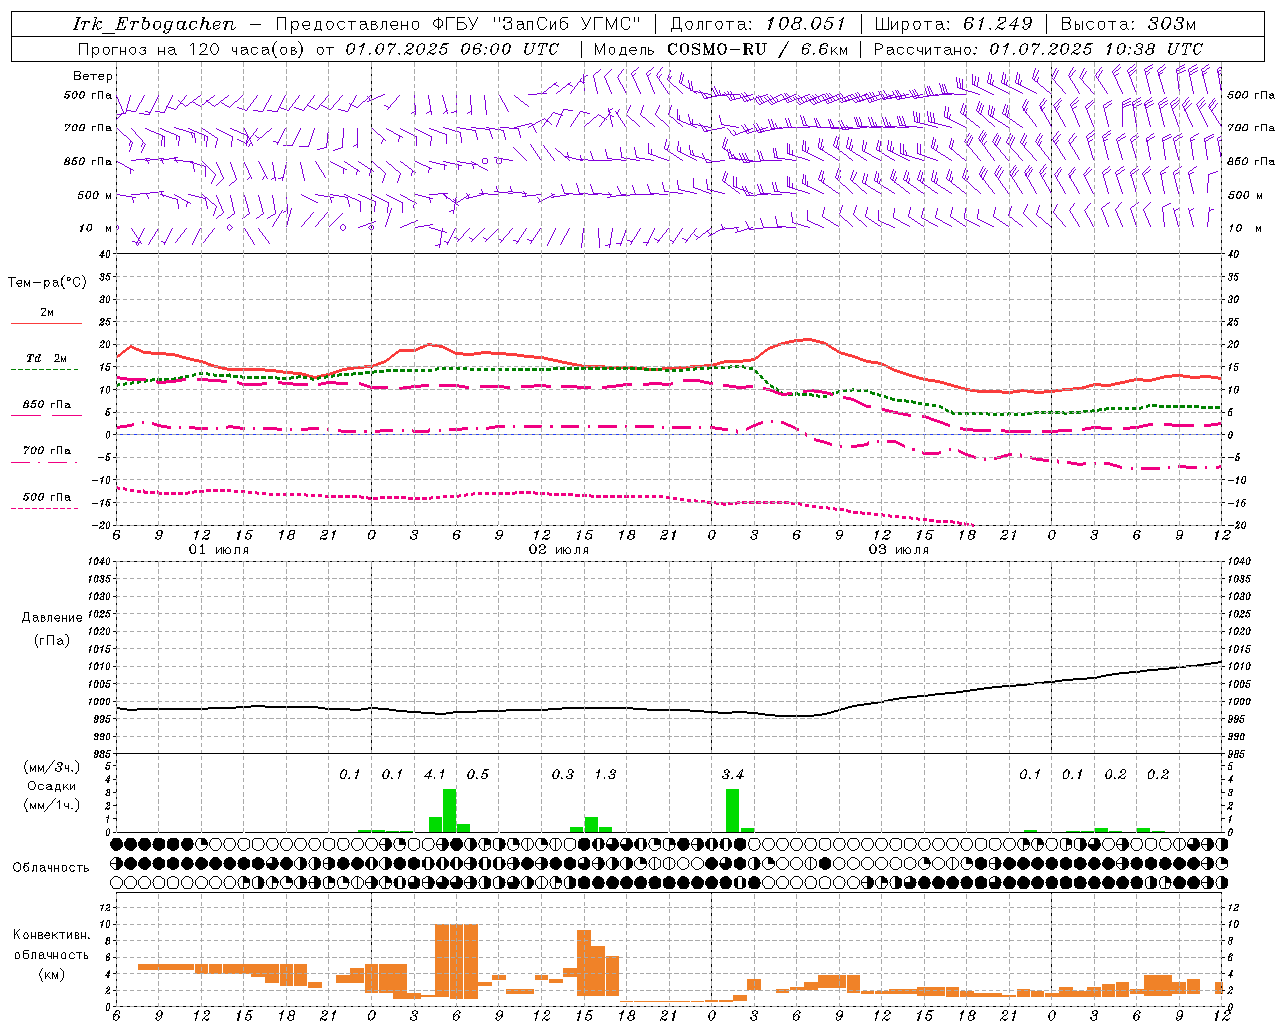The height and width of the screenshot is (1024, 1280).
Task: Click the 02 июля date label
Action: click(x=559, y=550)
